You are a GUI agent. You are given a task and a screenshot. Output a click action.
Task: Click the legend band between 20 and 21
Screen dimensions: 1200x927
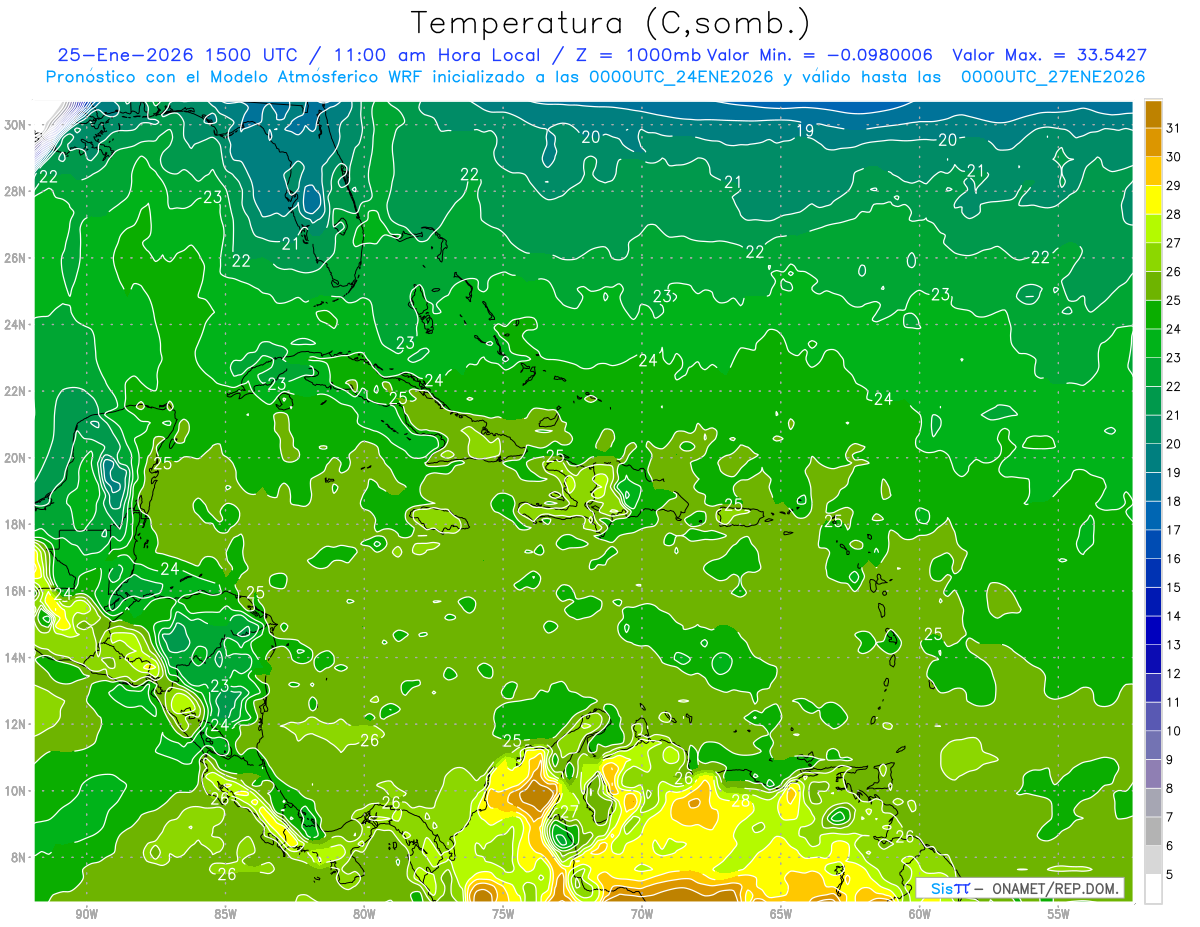1153,429
